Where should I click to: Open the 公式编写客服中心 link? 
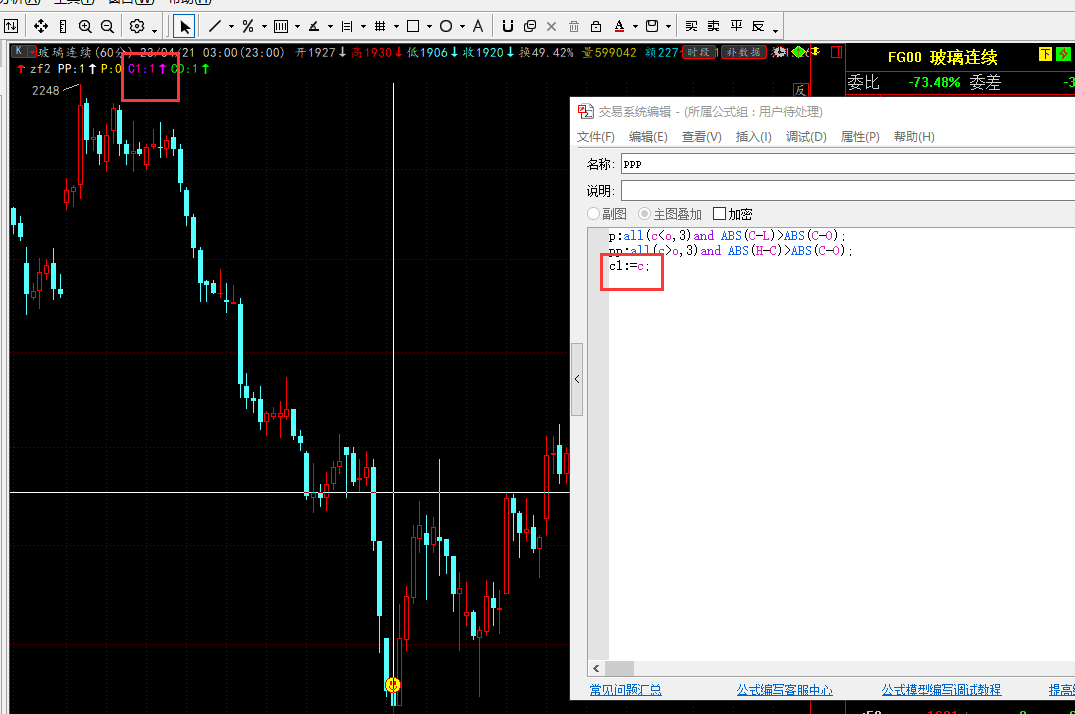[784, 690]
